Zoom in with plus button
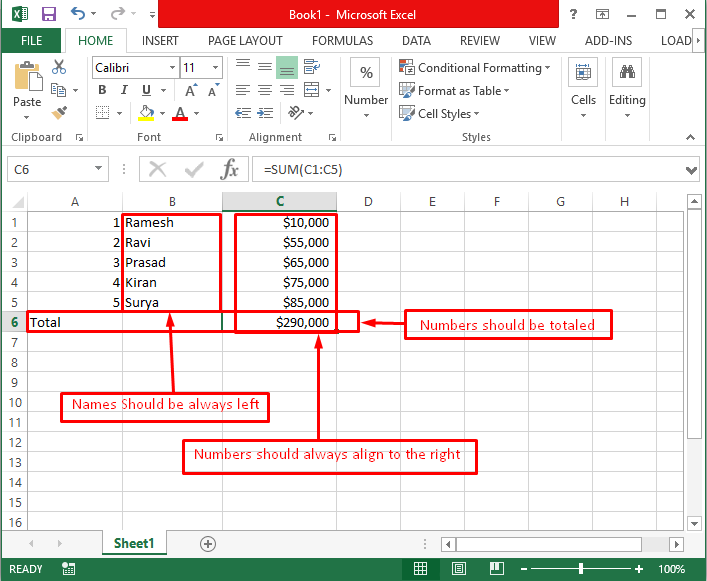 [x=638, y=569]
